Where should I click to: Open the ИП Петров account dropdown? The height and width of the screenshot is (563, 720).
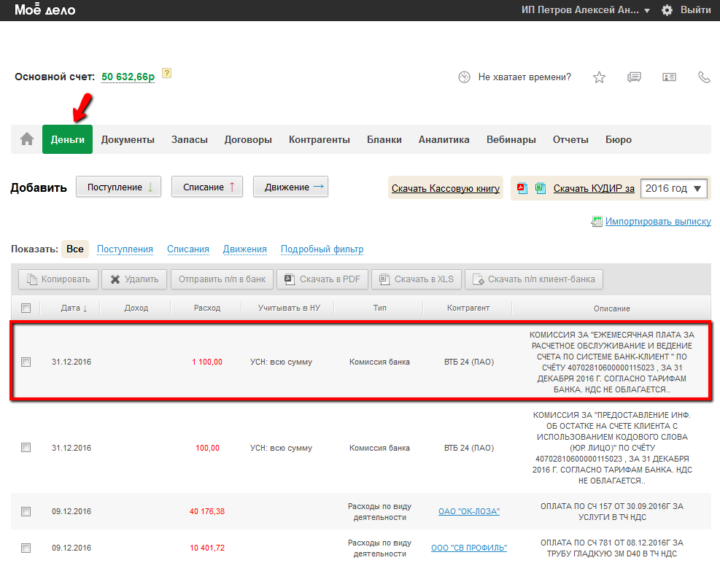click(586, 10)
